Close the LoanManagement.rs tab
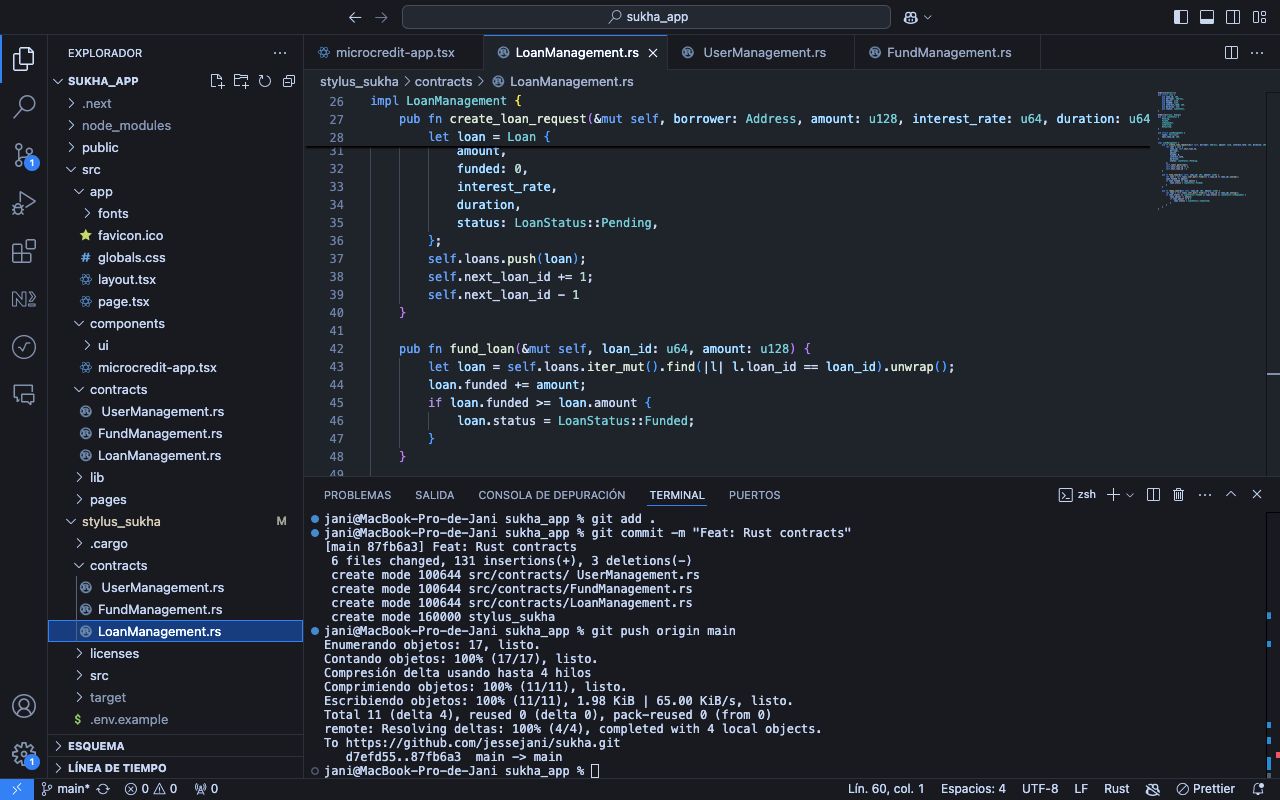The height and width of the screenshot is (800, 1280). coord(653,53)
